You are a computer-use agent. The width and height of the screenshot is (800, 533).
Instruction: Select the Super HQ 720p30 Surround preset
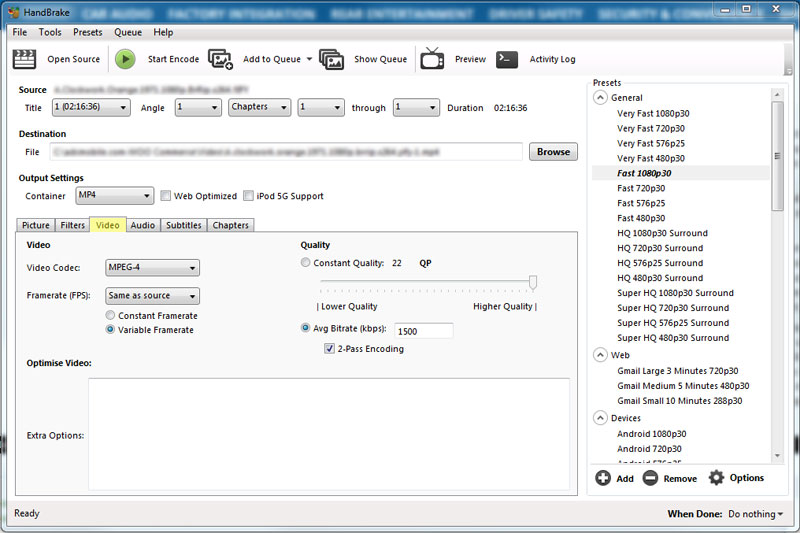(673, 308)
